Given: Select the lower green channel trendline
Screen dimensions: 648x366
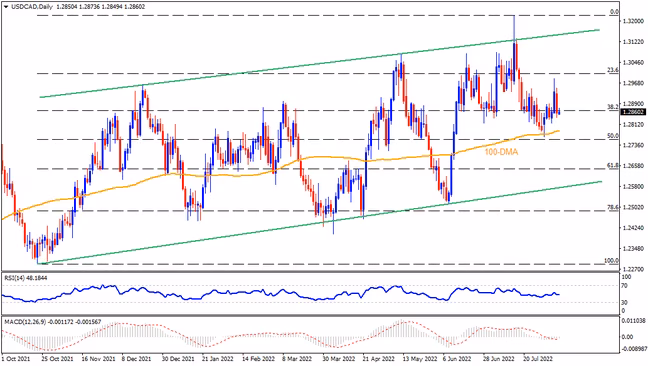Looking at the screenshot, I should coord(319,222).
